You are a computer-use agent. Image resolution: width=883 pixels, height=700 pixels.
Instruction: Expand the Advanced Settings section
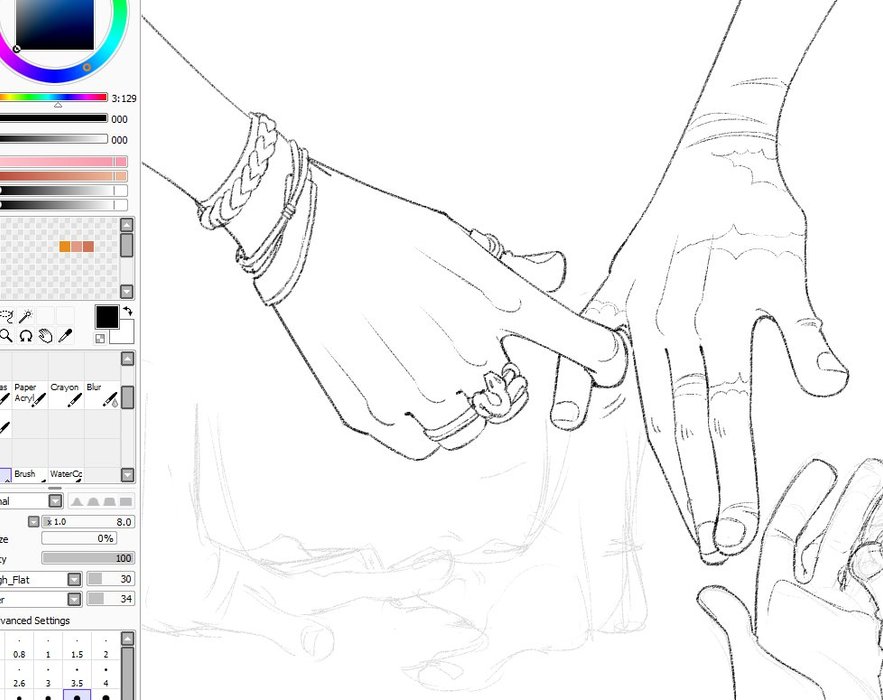[x=35, y=621]
